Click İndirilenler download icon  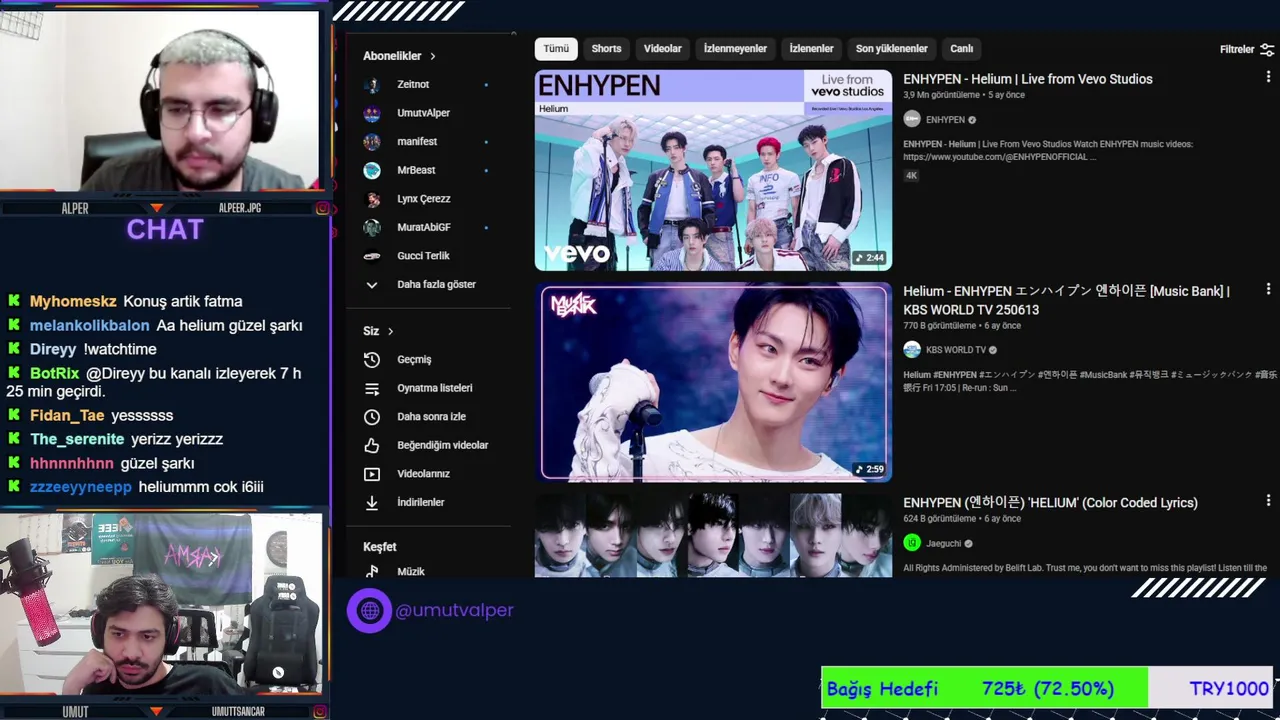point(372,502)
